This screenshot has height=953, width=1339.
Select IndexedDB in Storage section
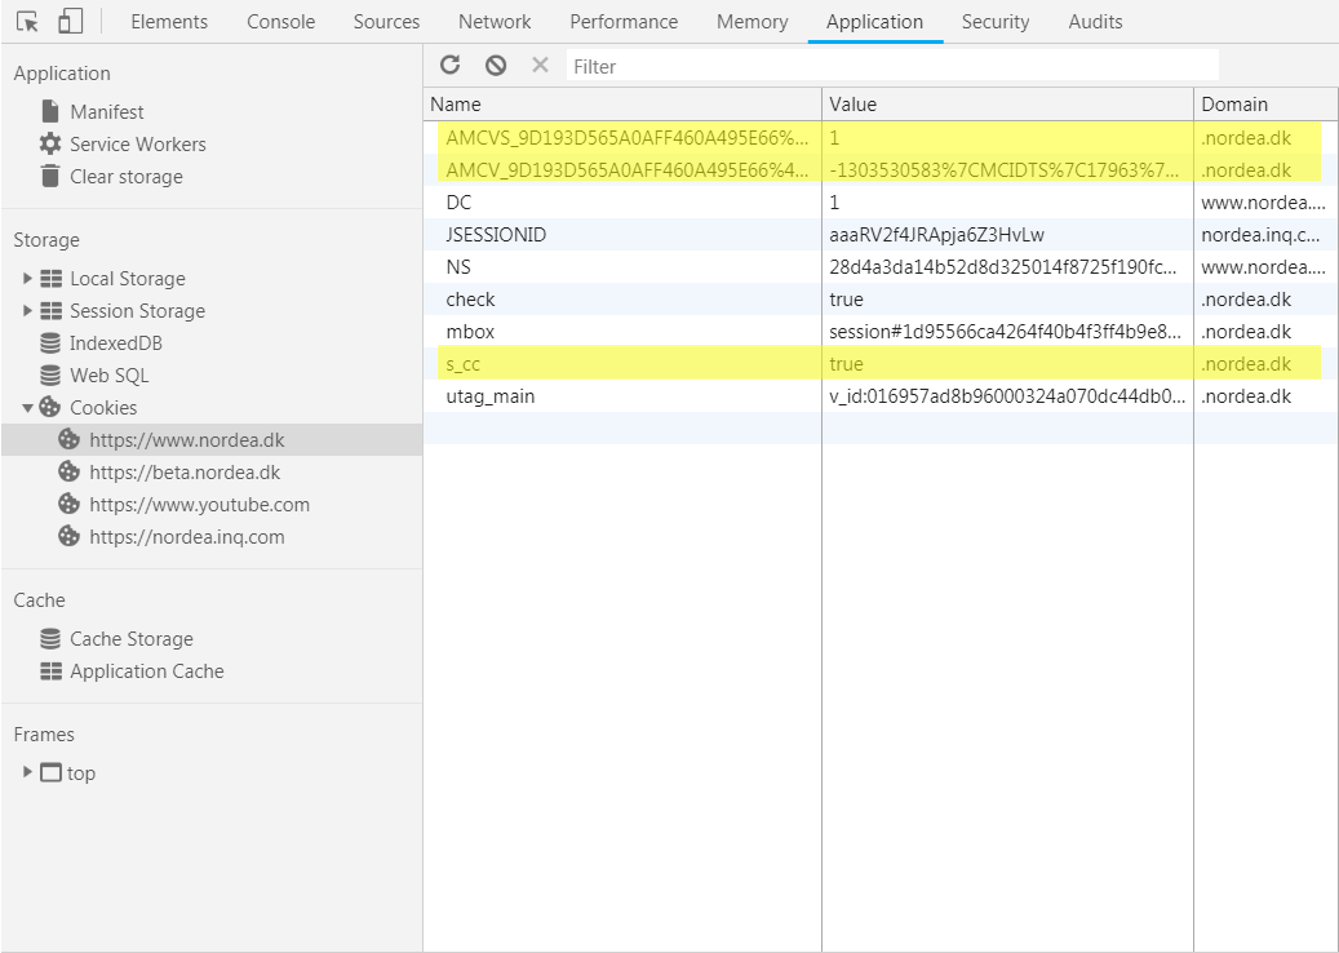[x=116, y=343]
